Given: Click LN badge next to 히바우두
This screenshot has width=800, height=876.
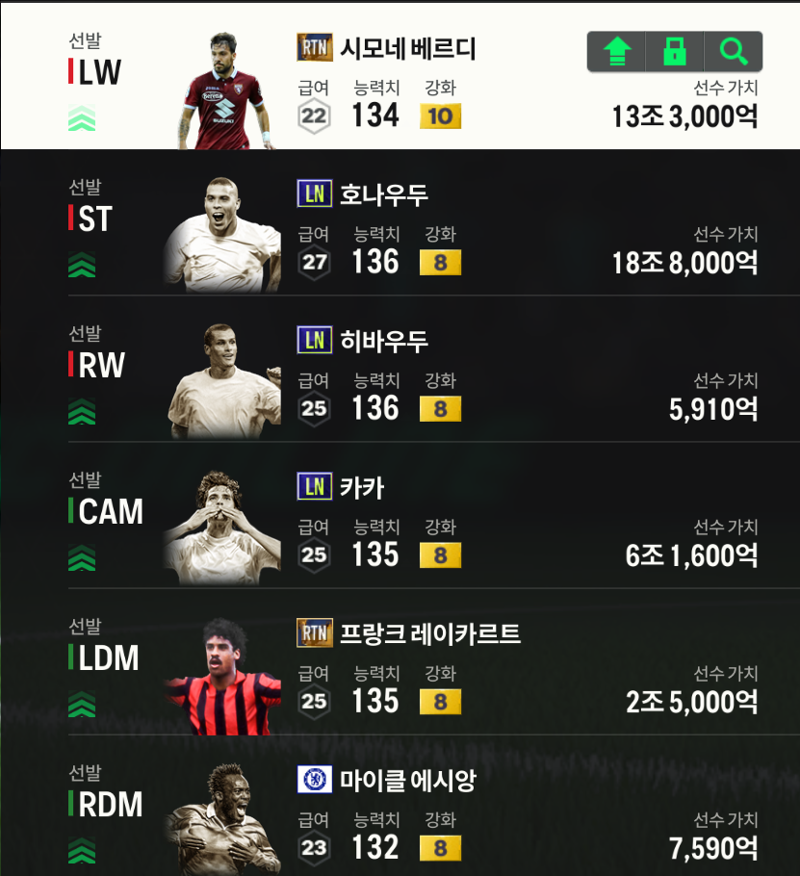Looking at the screenshot, I should pos(315,340).
